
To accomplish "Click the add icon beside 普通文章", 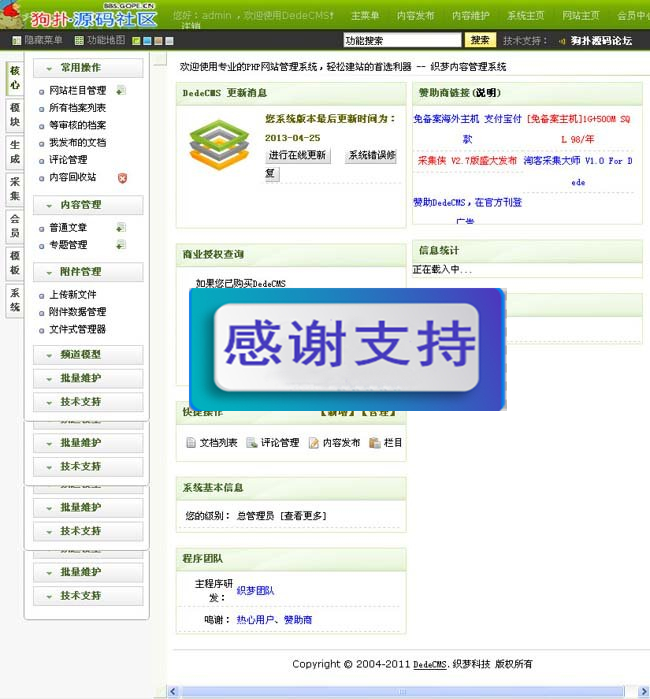I will pyautogui.click(x=120, y=228).
